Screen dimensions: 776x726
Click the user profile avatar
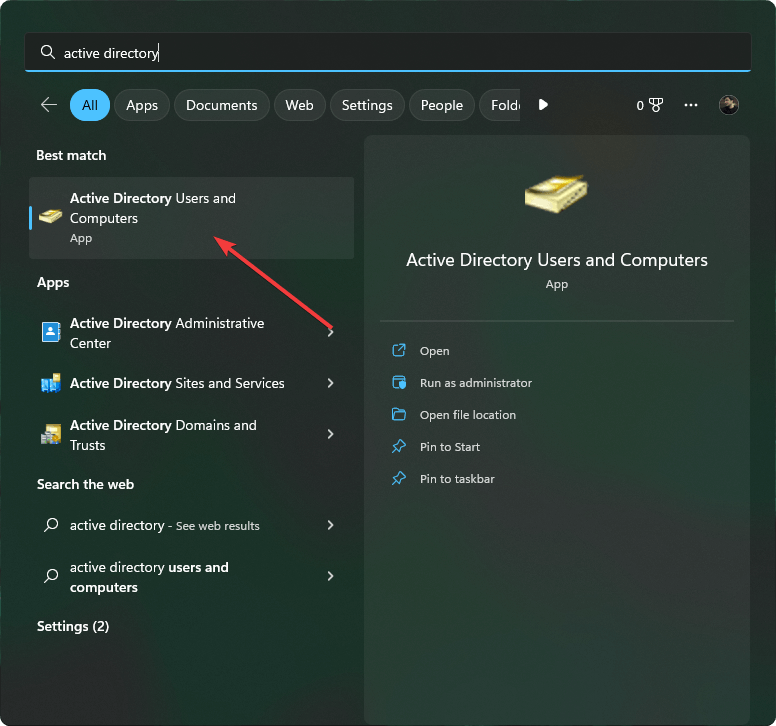[x=728, y=105]
